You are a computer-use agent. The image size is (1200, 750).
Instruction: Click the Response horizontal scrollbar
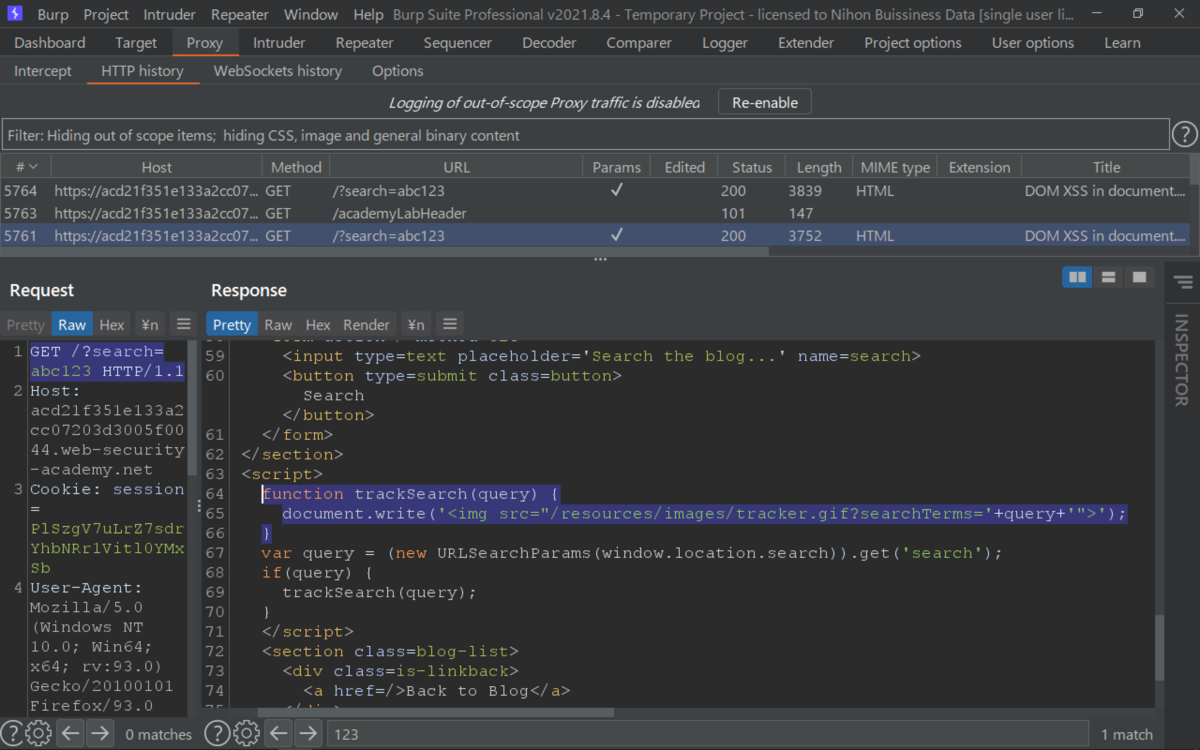point(435,713)
